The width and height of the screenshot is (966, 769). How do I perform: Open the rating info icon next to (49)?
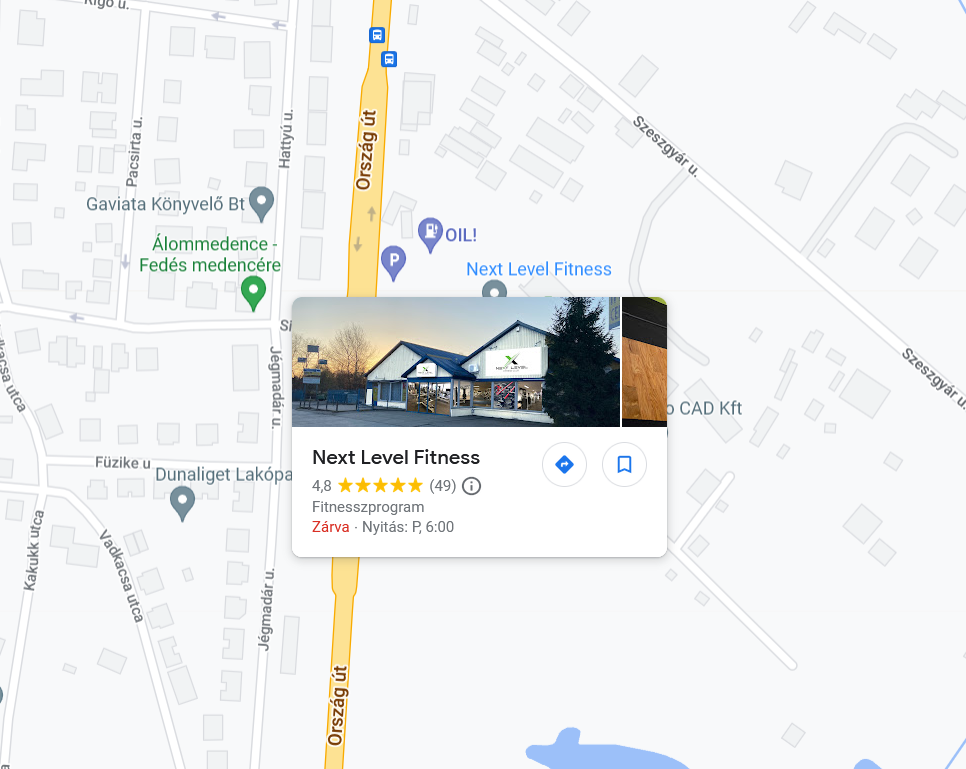471,486
